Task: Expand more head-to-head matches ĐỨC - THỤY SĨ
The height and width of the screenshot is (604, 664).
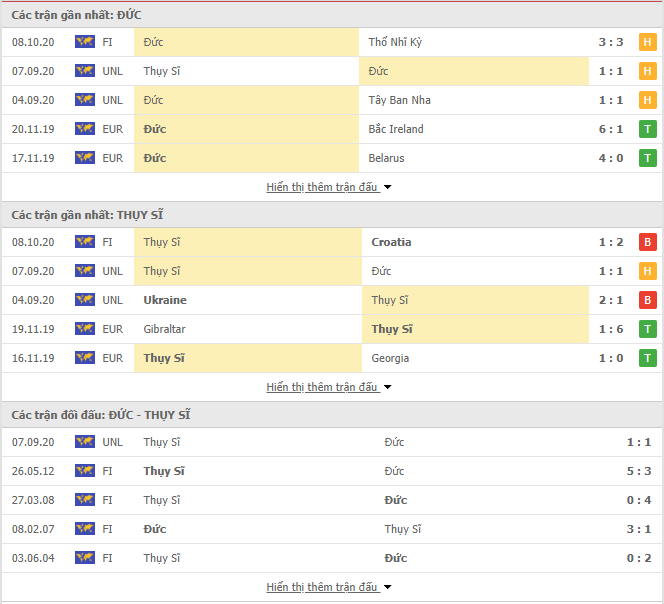Action: [329, 587]
